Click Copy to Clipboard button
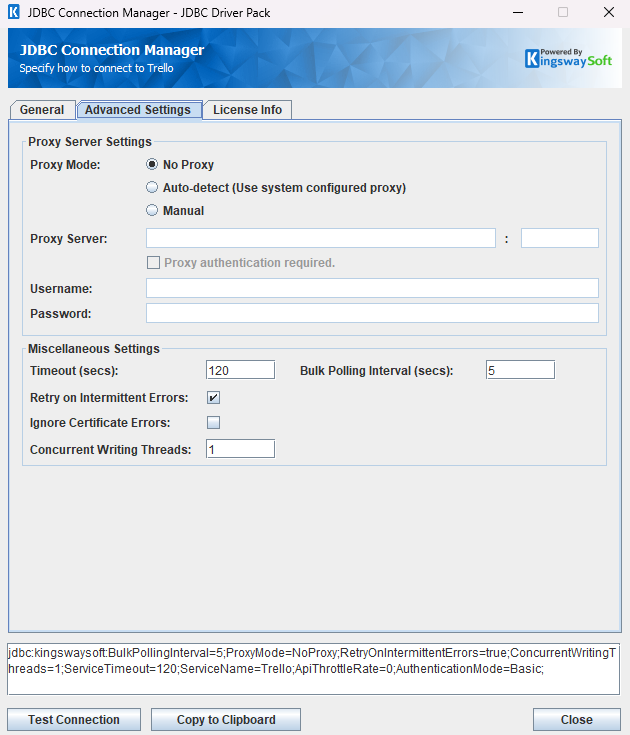630x735 pixels. [x=226, y=720]
